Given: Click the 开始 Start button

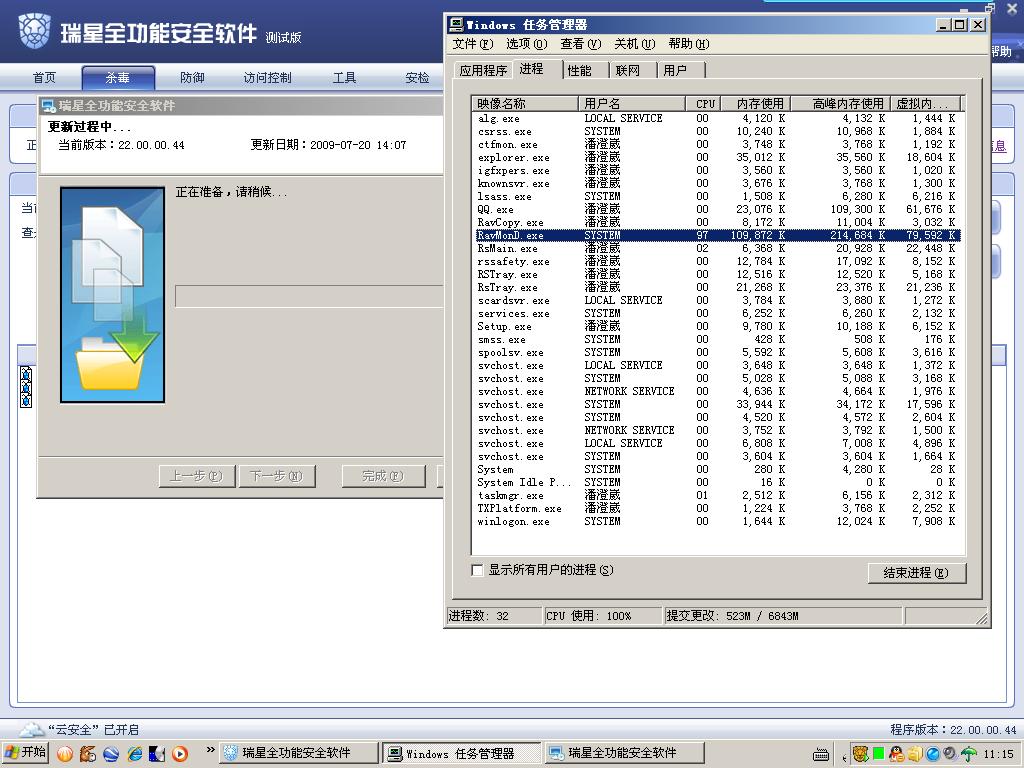Looking at the screenshot, I should tap(26, 752).
